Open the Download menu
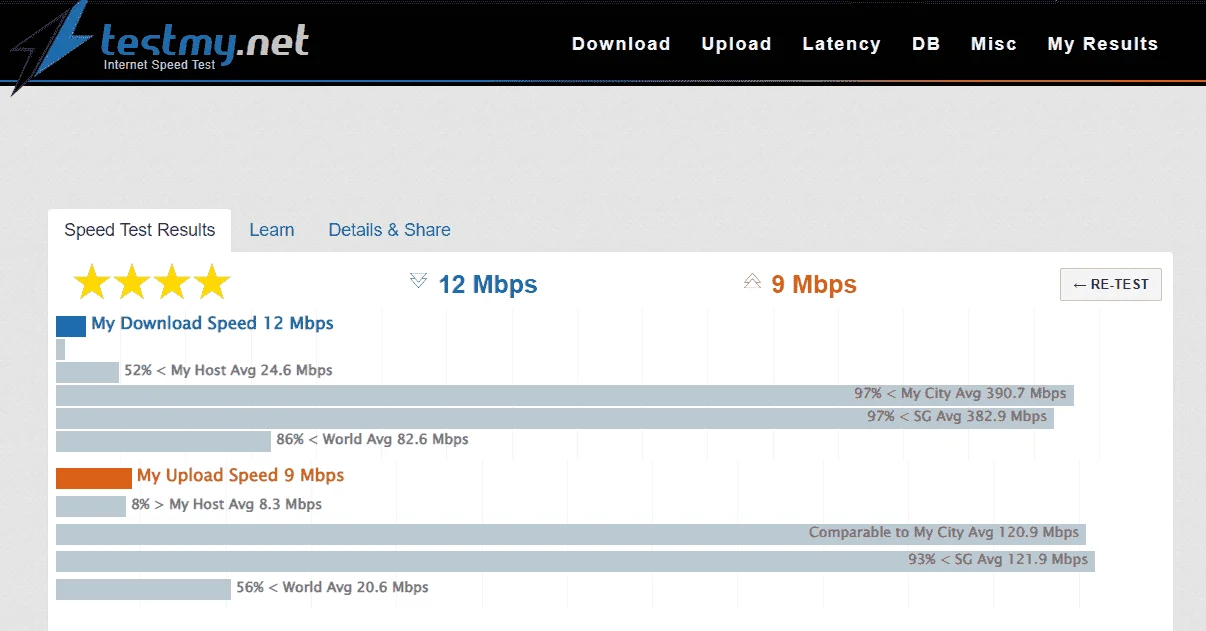Screen dimensions: 1206x631 [621, 44]
